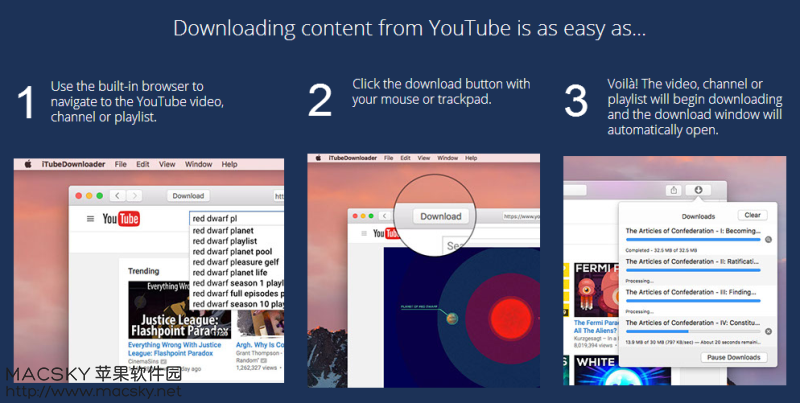Open YouTube hamburger menu in step 1 browser
The height and width of the screenshot is (403, 800).
90,219
